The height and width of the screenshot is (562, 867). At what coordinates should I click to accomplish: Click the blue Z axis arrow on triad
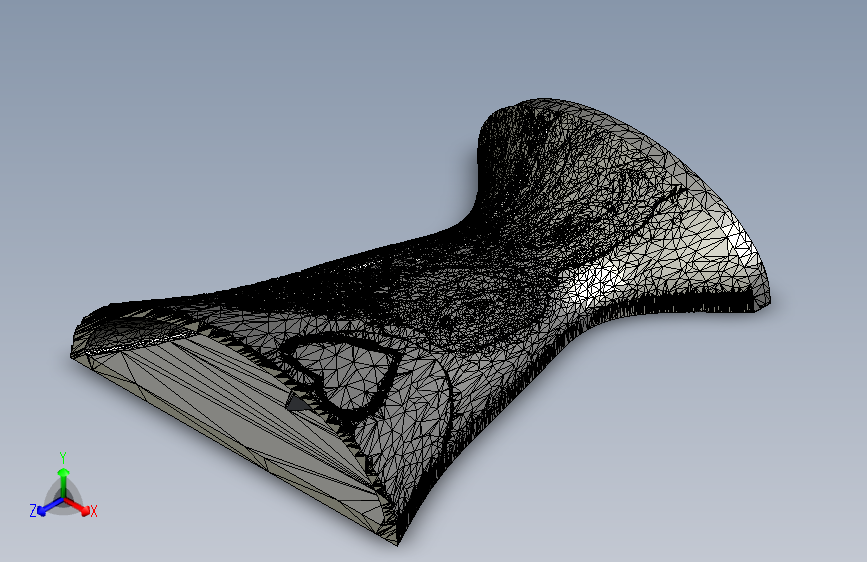coord(50,506)
